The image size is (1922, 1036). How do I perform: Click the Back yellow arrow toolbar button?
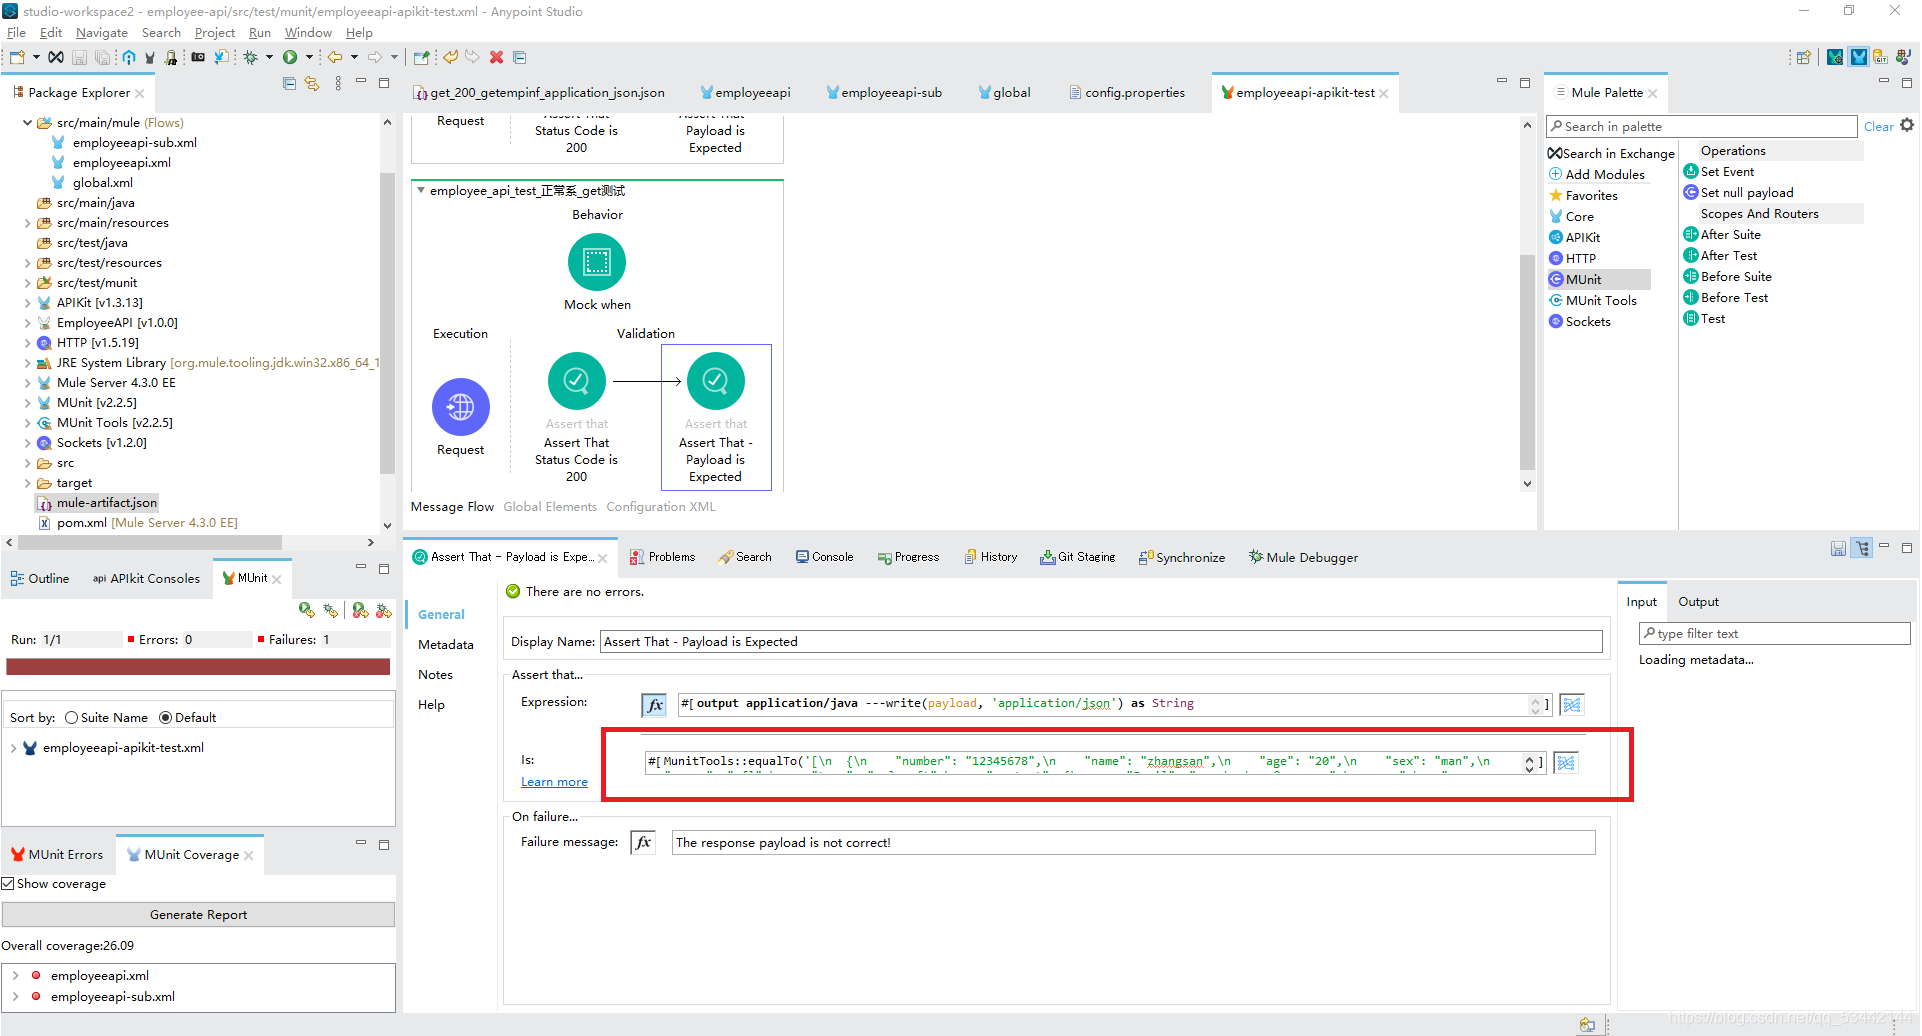pyautogui.click(x=335, y=57)
